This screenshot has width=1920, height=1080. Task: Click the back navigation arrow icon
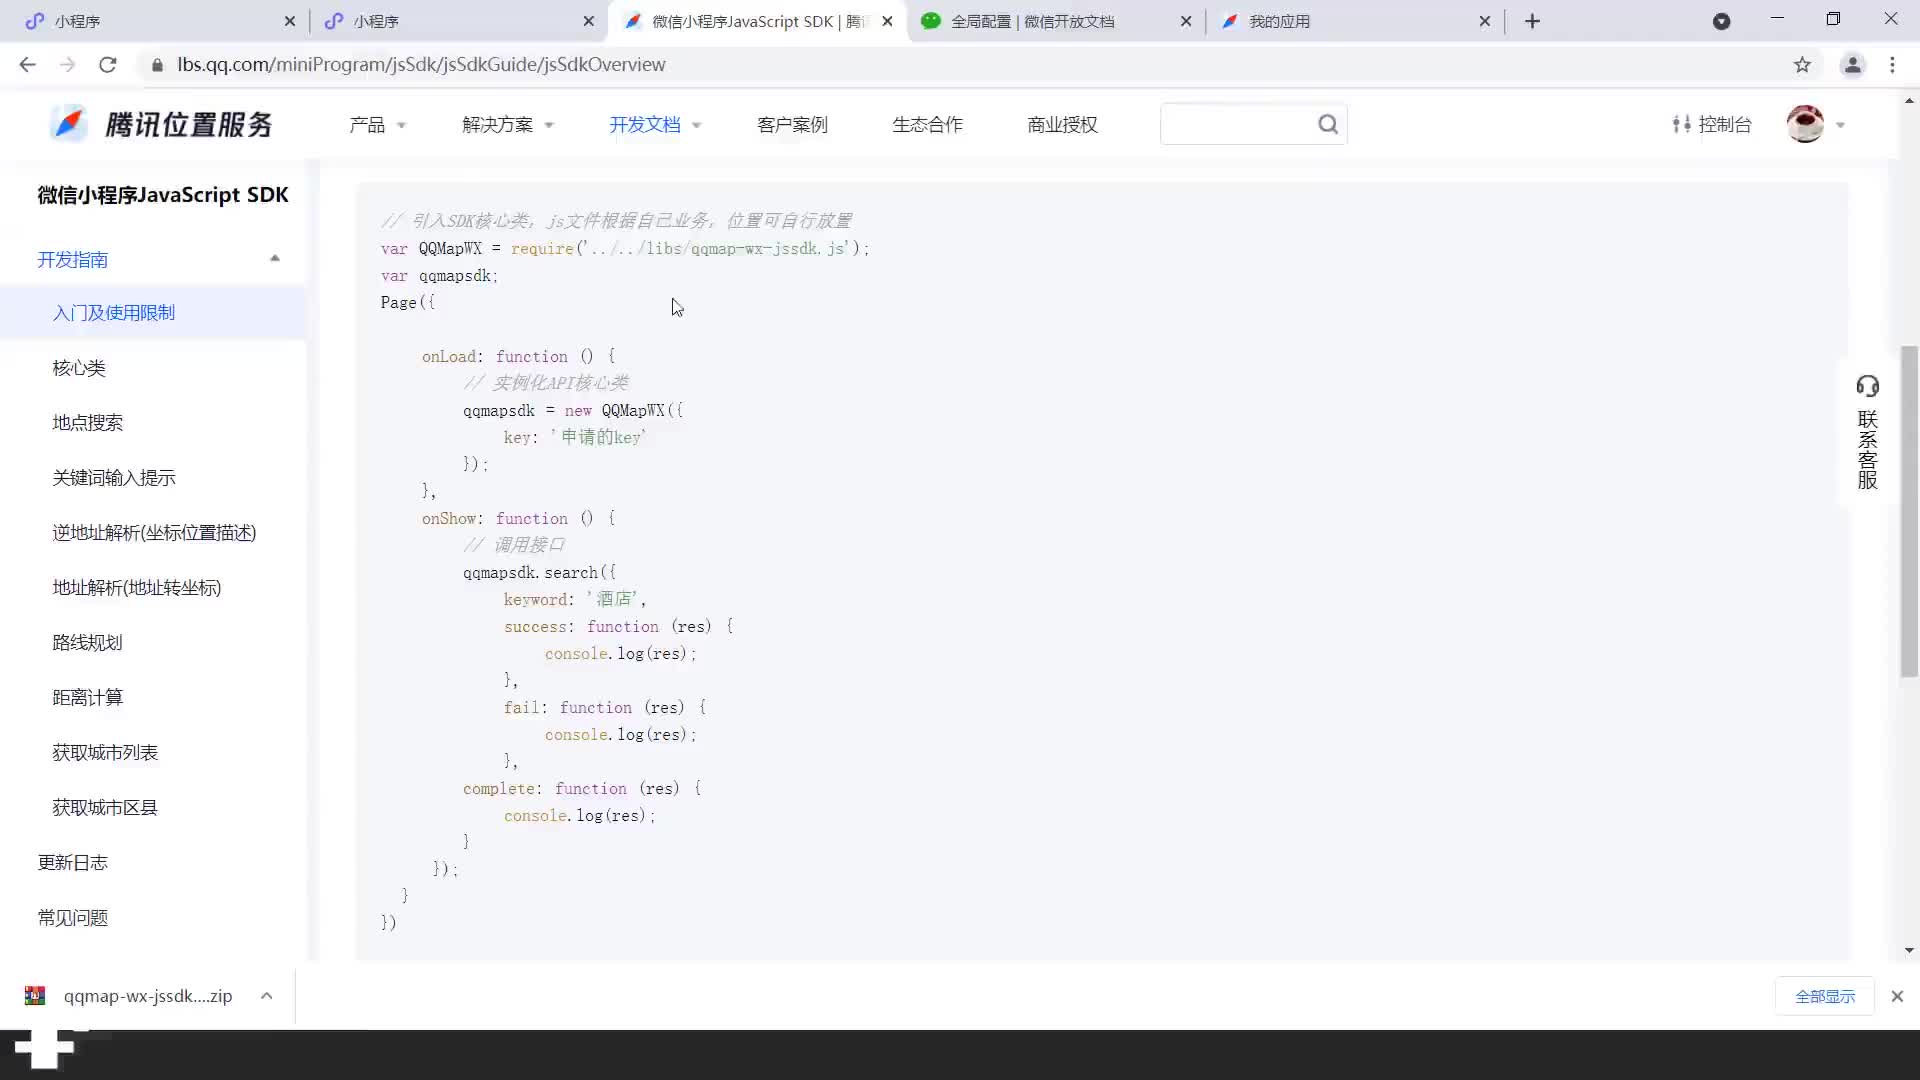[x=28, y=63]
